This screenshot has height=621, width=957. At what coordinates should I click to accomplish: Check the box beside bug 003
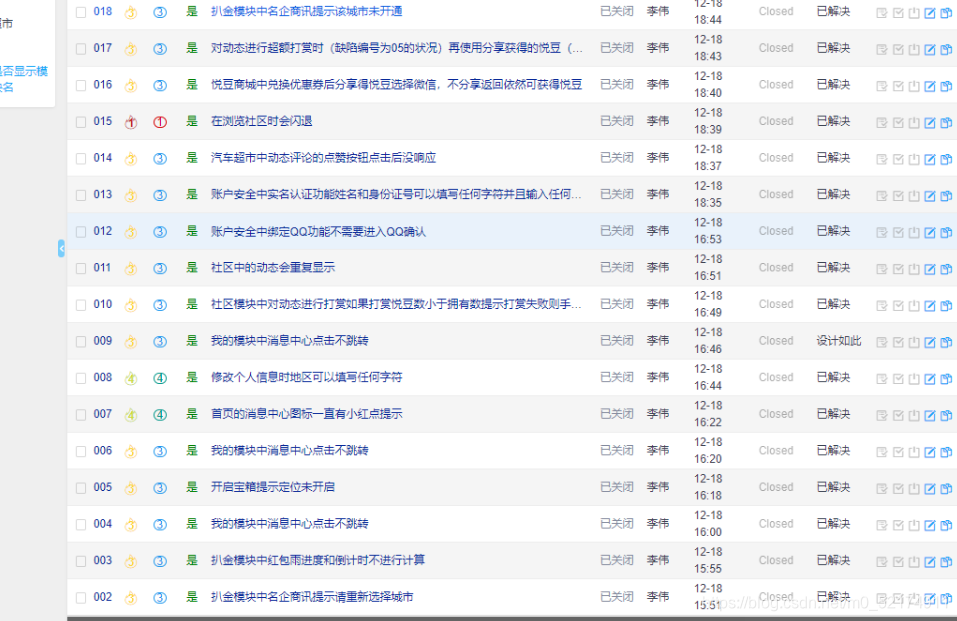(x=81, y=562)
